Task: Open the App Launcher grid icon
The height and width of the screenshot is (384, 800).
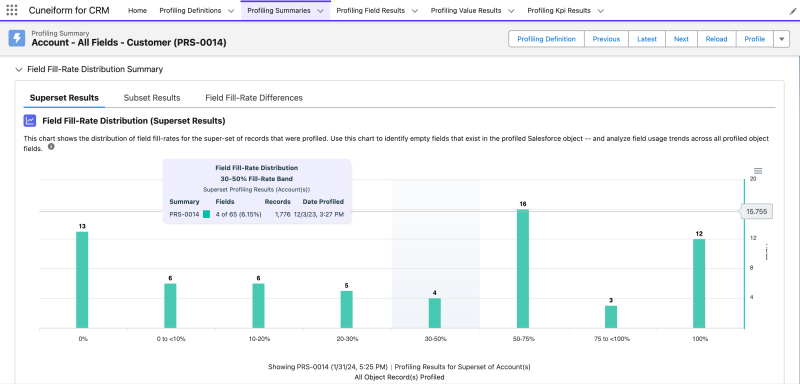Action: (x=11, y=10)
